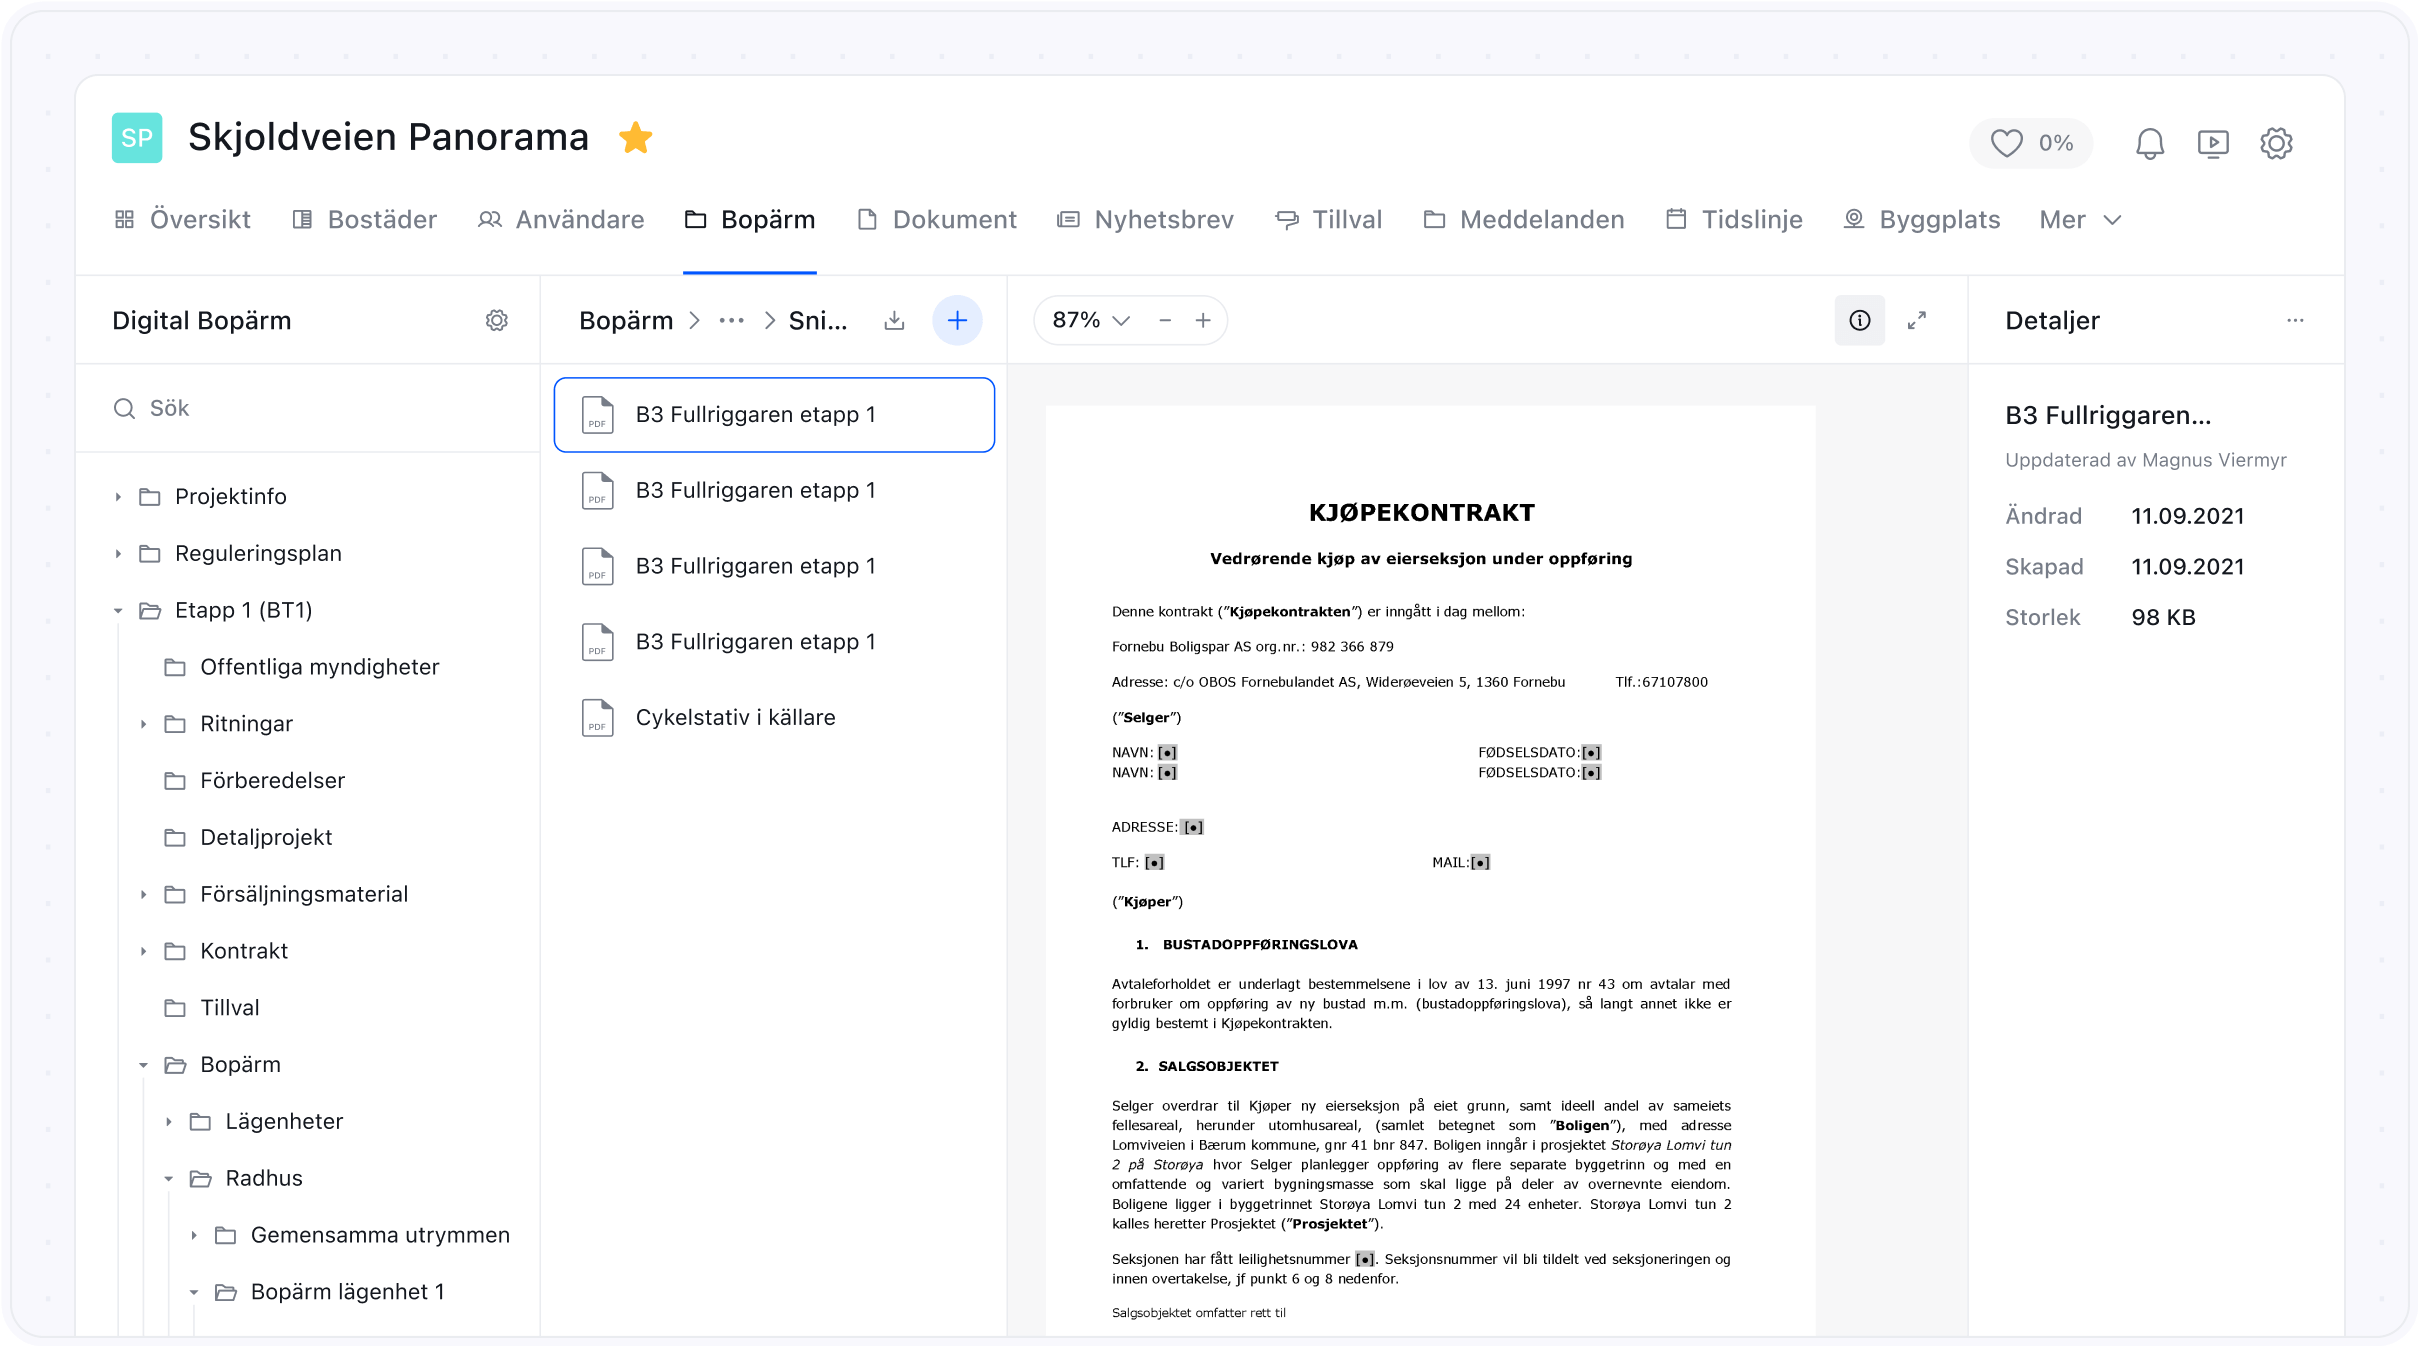Click the breadcrumb ellipsis button
Viewport: 2418px width, 1346px height.
point(731,320)
